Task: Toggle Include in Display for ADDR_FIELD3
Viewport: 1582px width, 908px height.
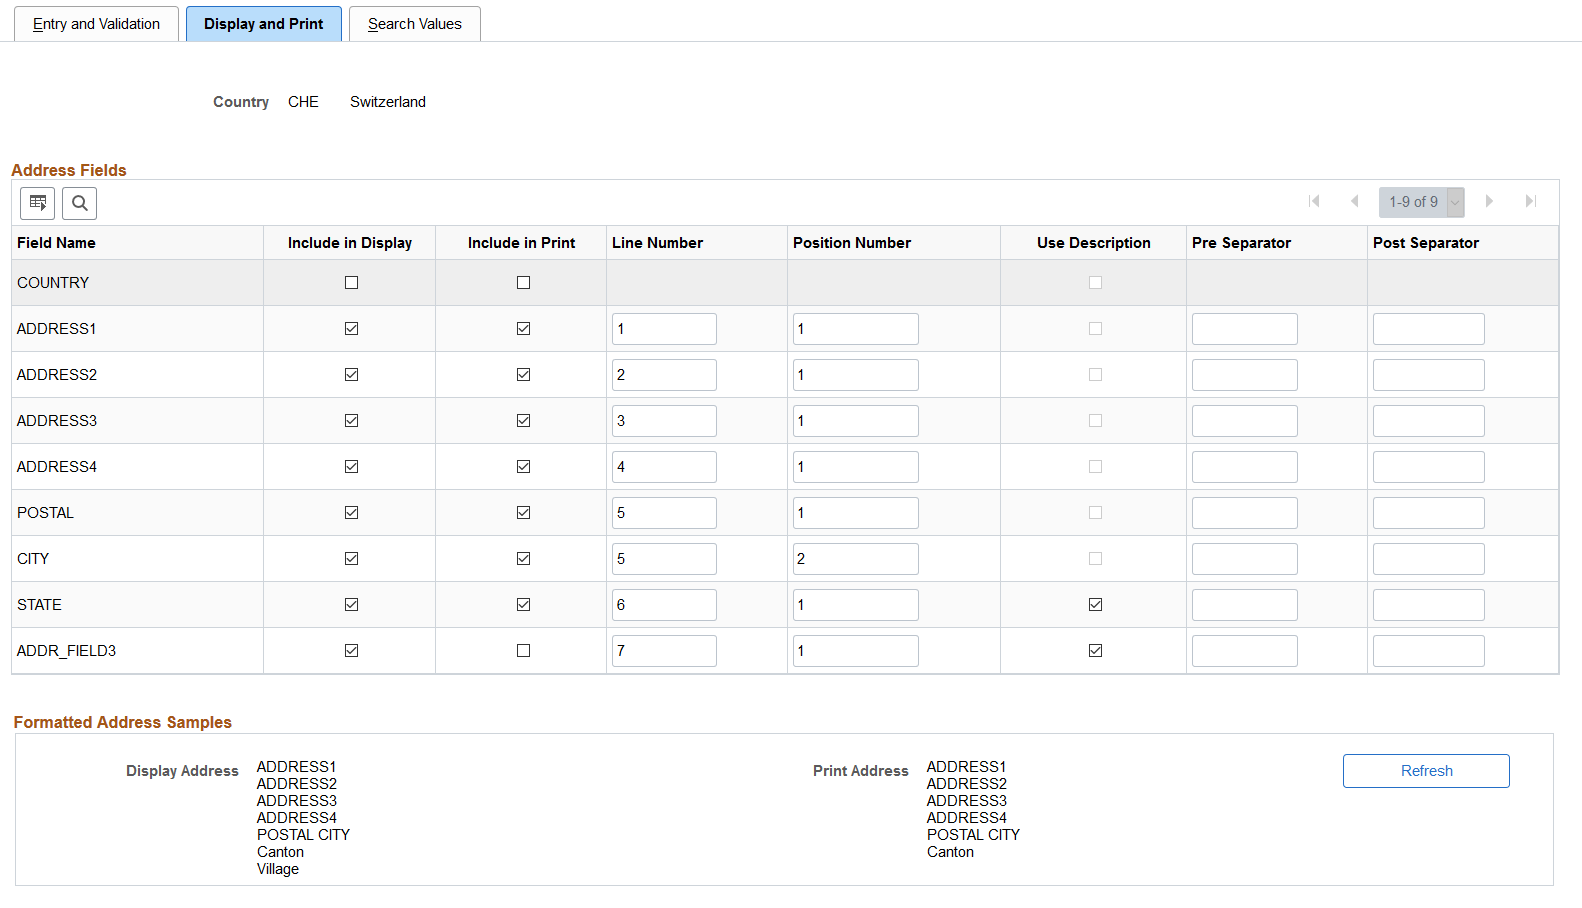Action: pyautogui.click(x=351, y=651)
